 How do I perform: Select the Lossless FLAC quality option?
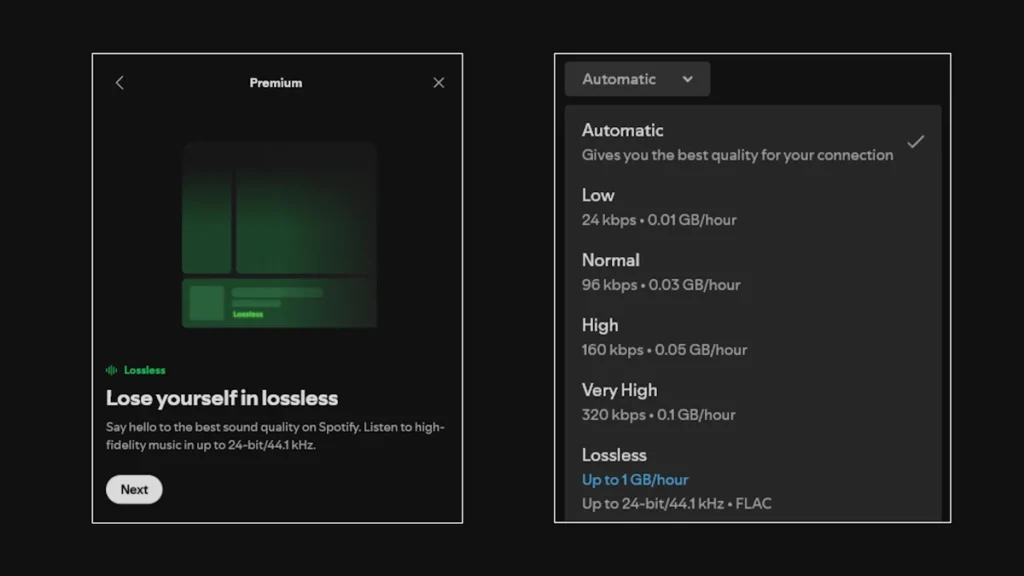[x=613, y=455]
